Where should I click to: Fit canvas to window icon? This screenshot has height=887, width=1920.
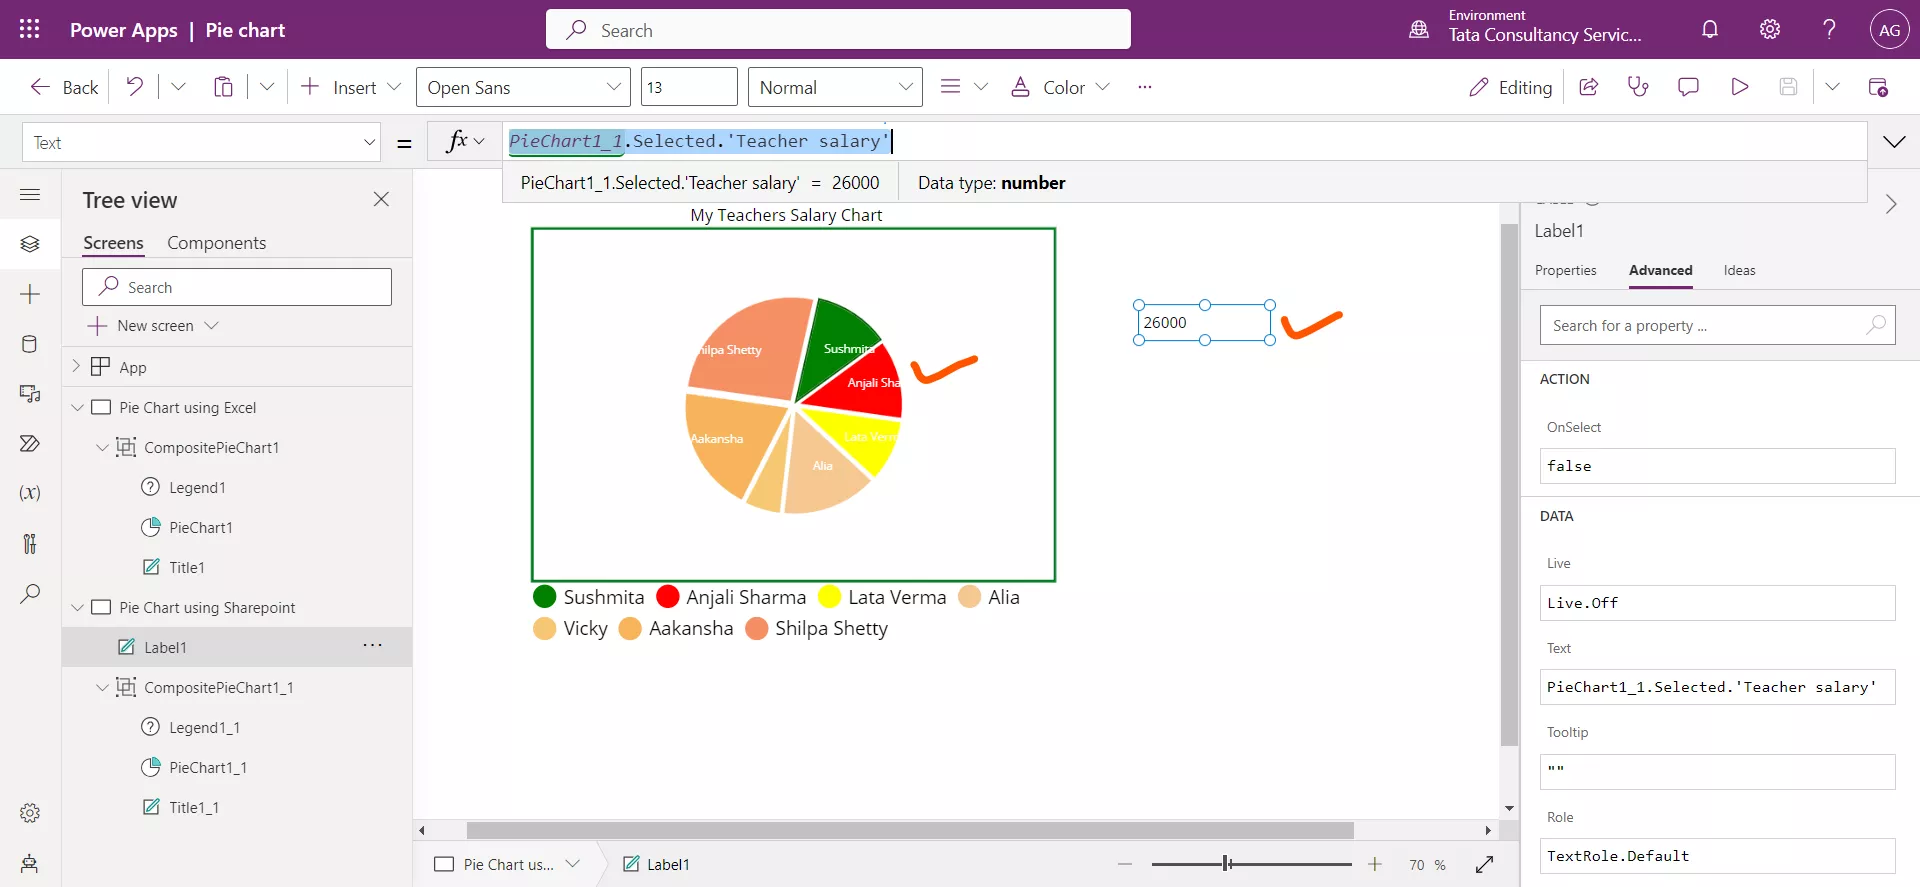(x=1484, y=864)
